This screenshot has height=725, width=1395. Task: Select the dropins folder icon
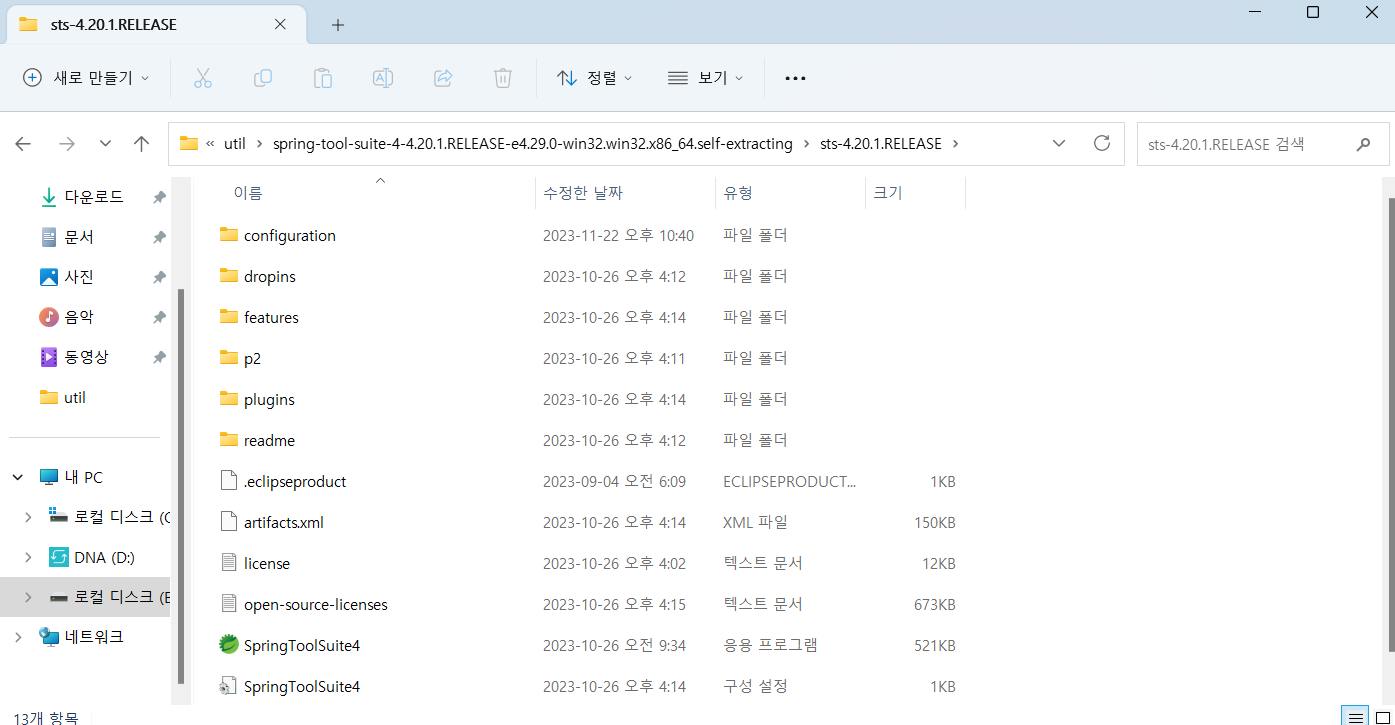229,276
